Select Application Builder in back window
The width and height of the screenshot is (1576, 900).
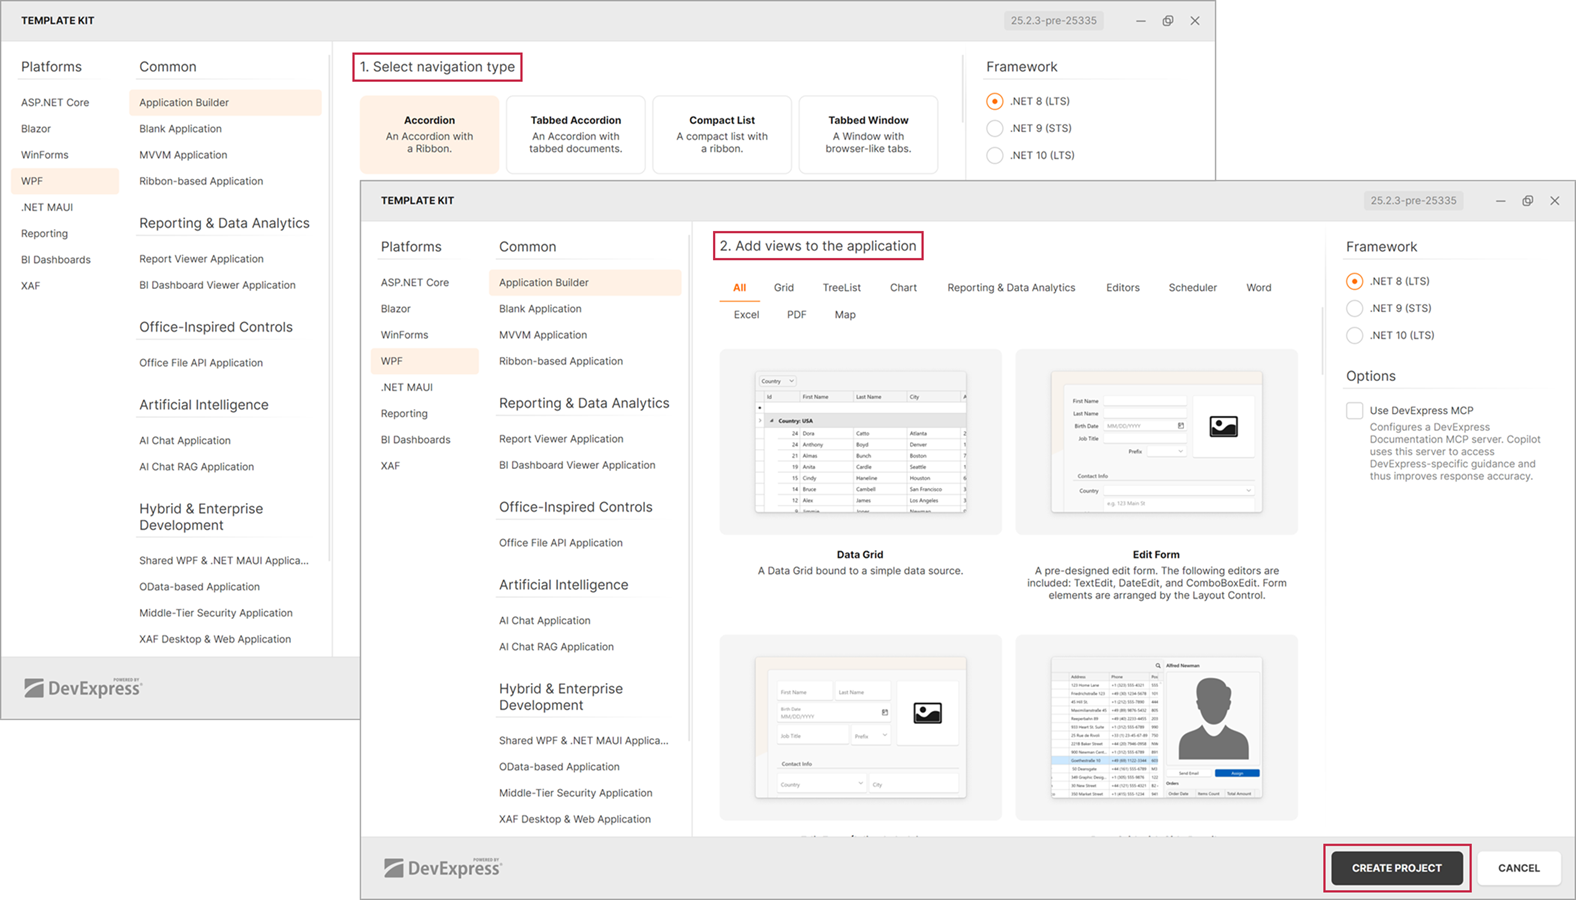(225, 103)
